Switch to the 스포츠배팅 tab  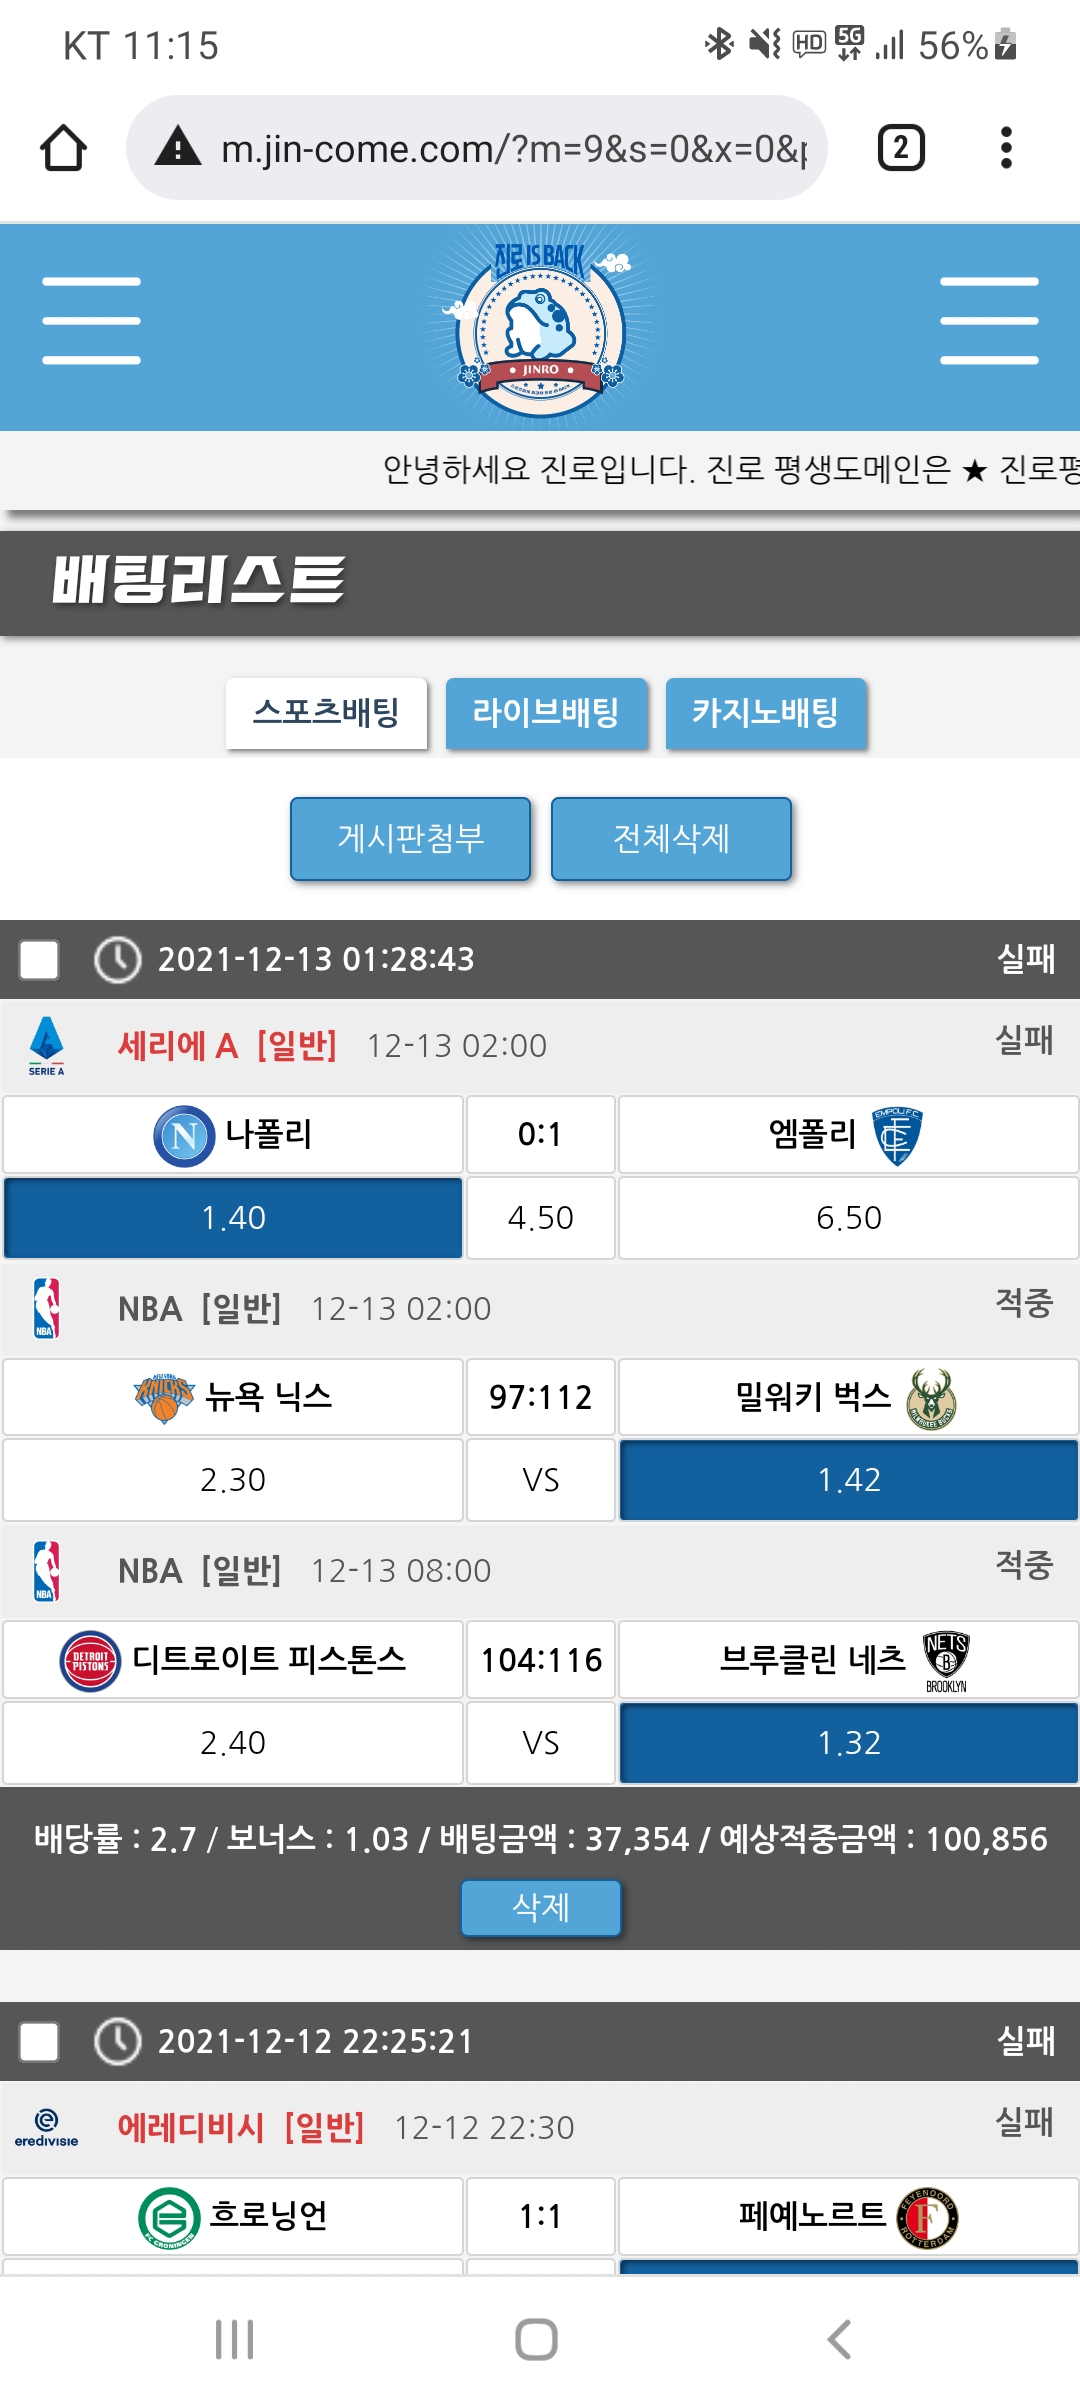click(326, 713)
